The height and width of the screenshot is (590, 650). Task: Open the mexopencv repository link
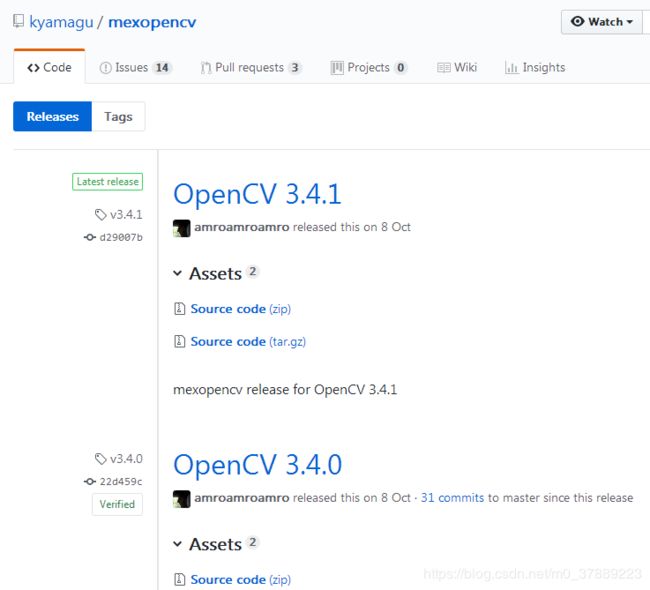click(x=152, y=22)
